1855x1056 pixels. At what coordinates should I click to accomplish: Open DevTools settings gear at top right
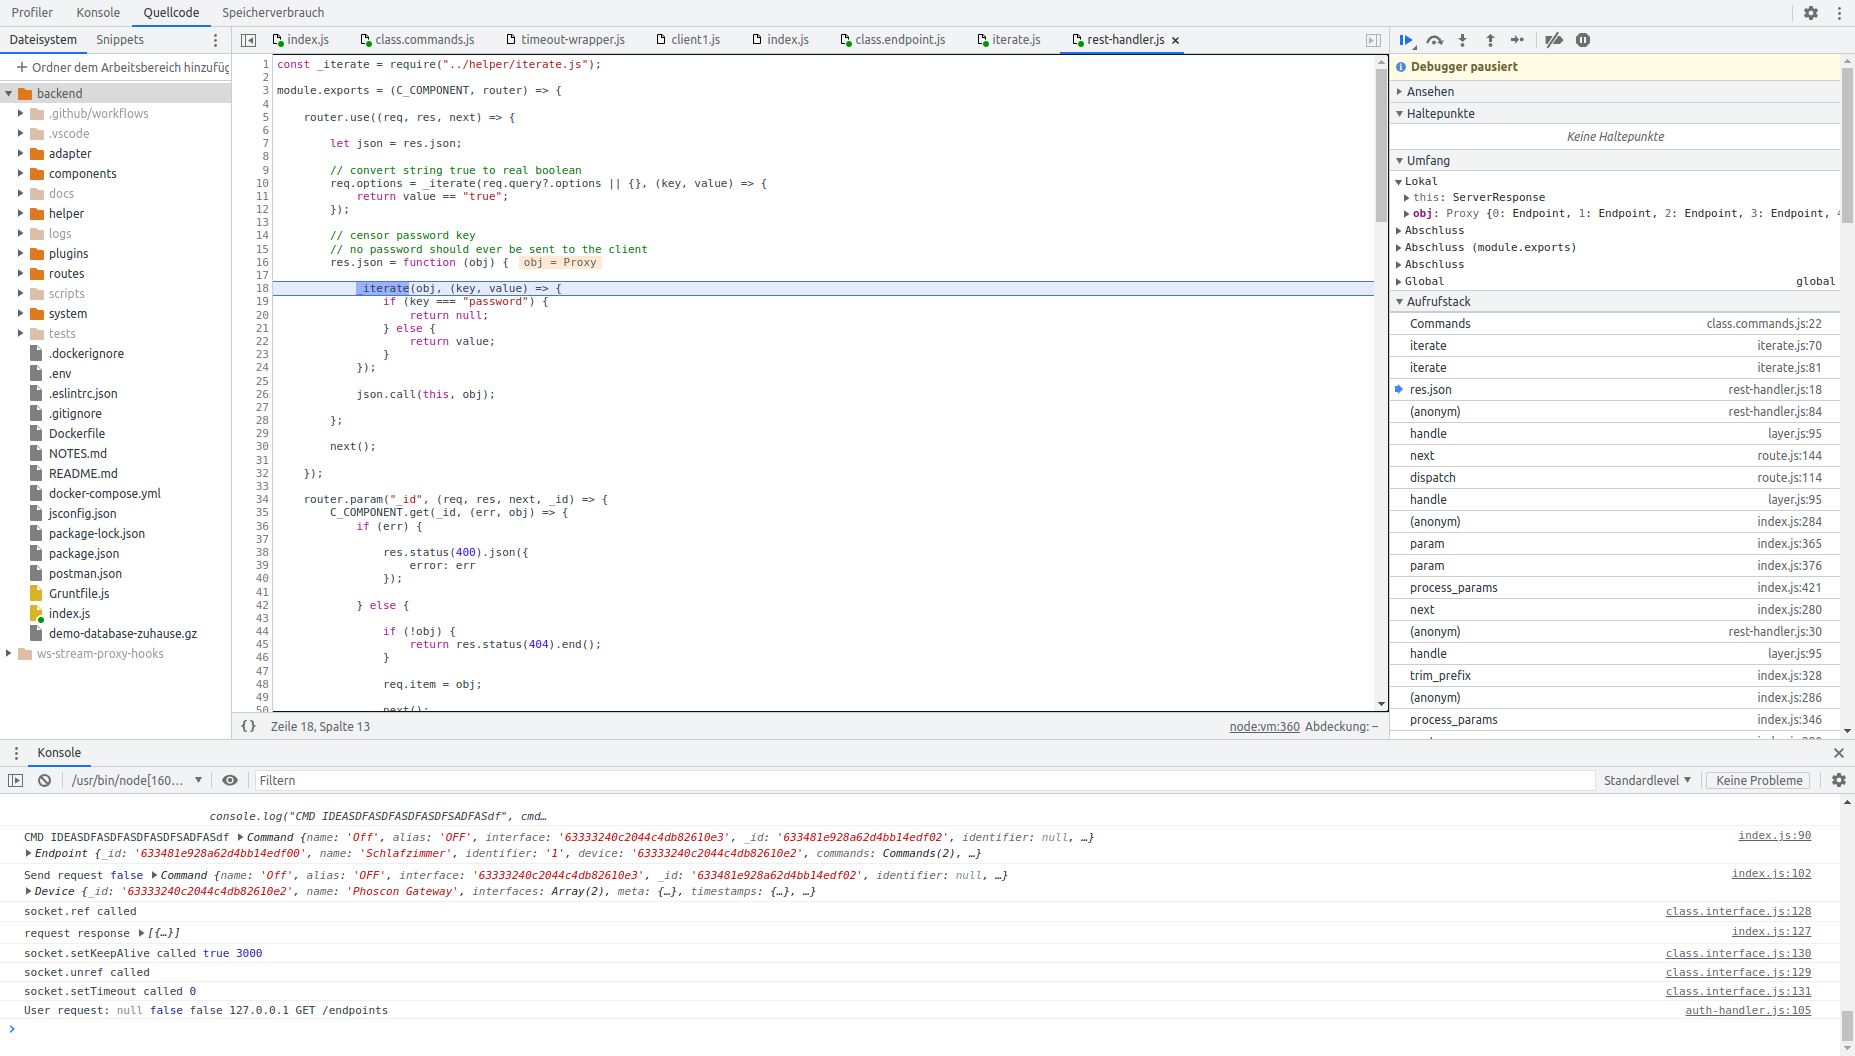[1812, 12]
